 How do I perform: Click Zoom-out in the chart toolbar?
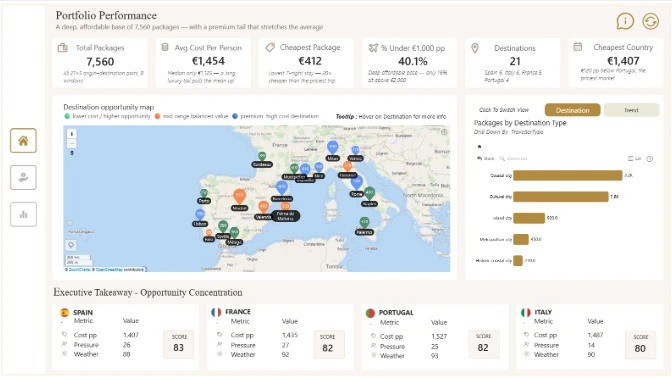pos(513,159)
